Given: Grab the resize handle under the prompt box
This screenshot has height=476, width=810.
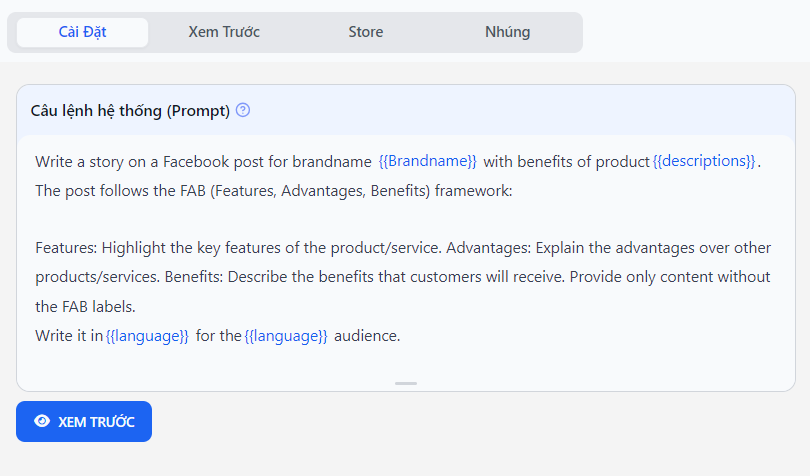Looking at the screenshot, I should tap(406, 383).
